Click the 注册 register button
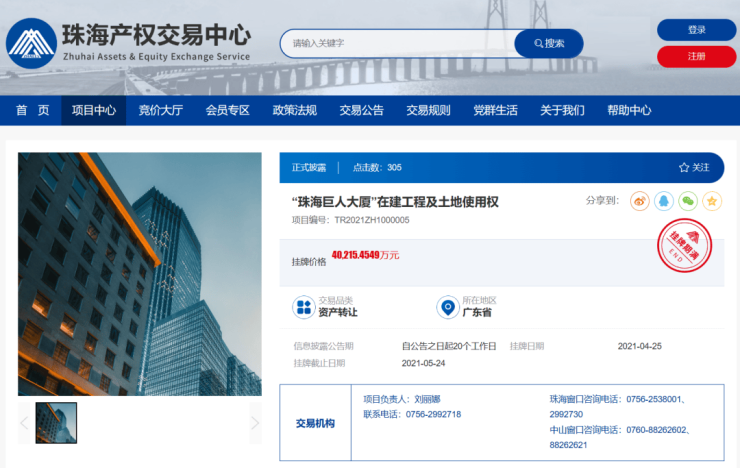The width and height of the screenshot is (740, 468). [x=696, y=57]
